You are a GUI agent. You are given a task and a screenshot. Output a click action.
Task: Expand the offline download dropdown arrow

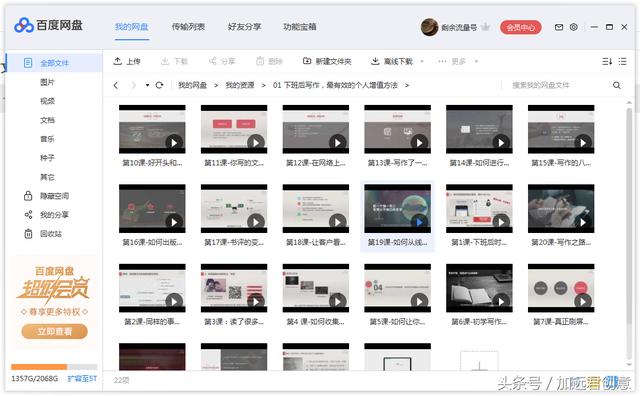coord(422,62)
